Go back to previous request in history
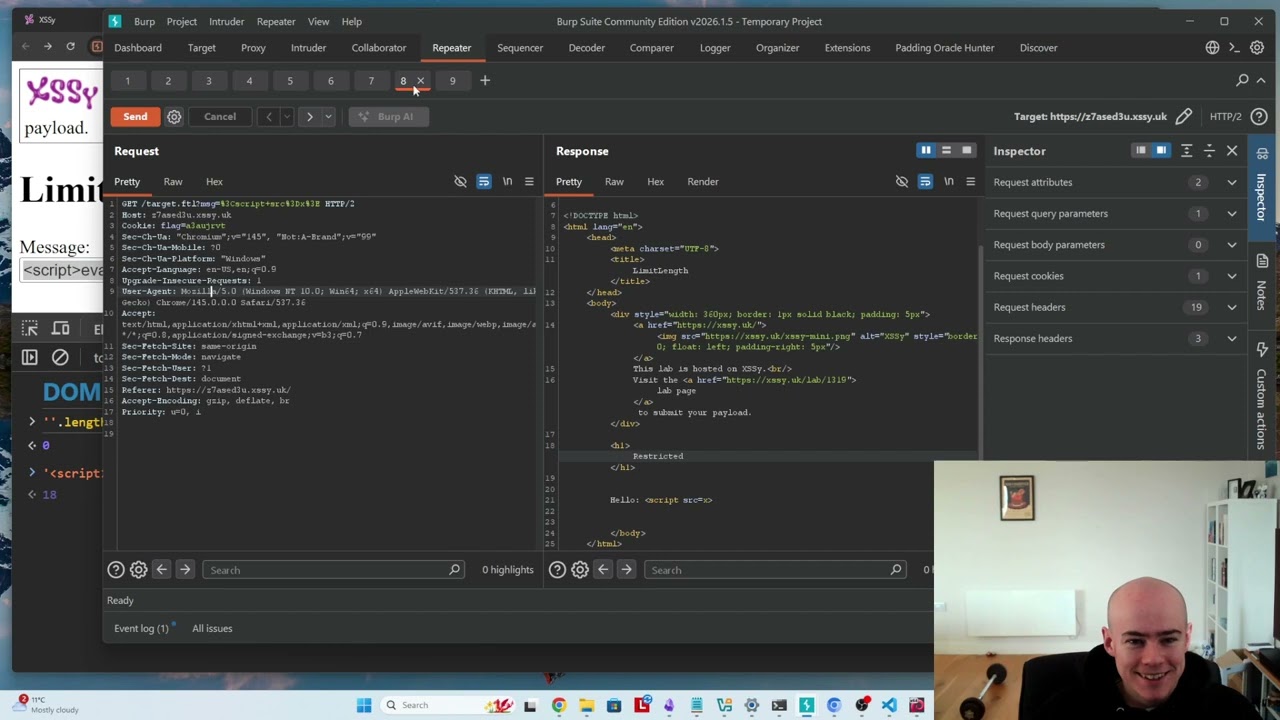 269,117
